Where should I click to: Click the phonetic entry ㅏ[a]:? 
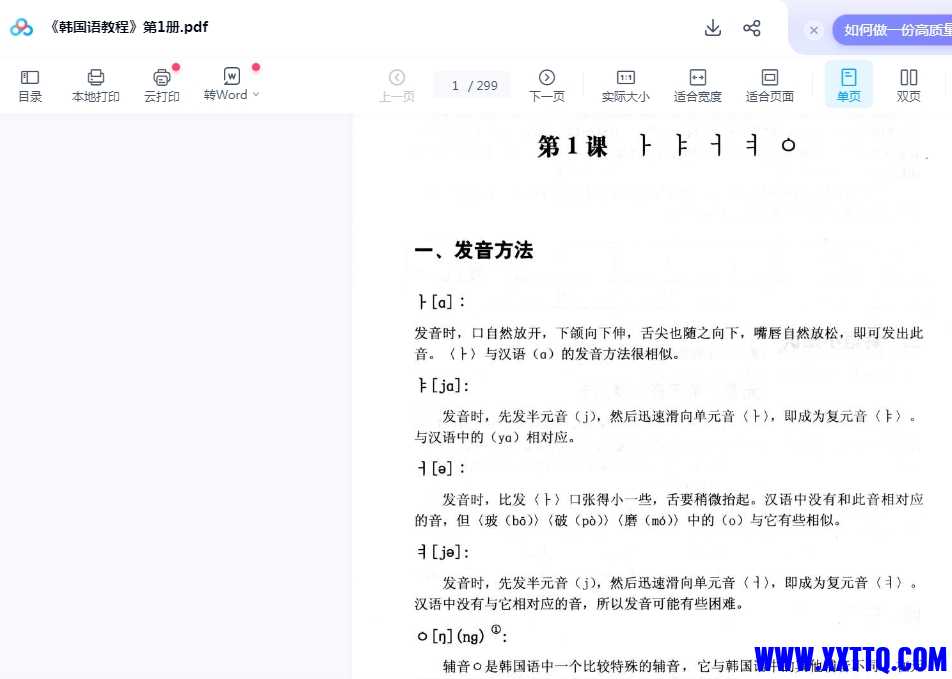click(441, 302)
